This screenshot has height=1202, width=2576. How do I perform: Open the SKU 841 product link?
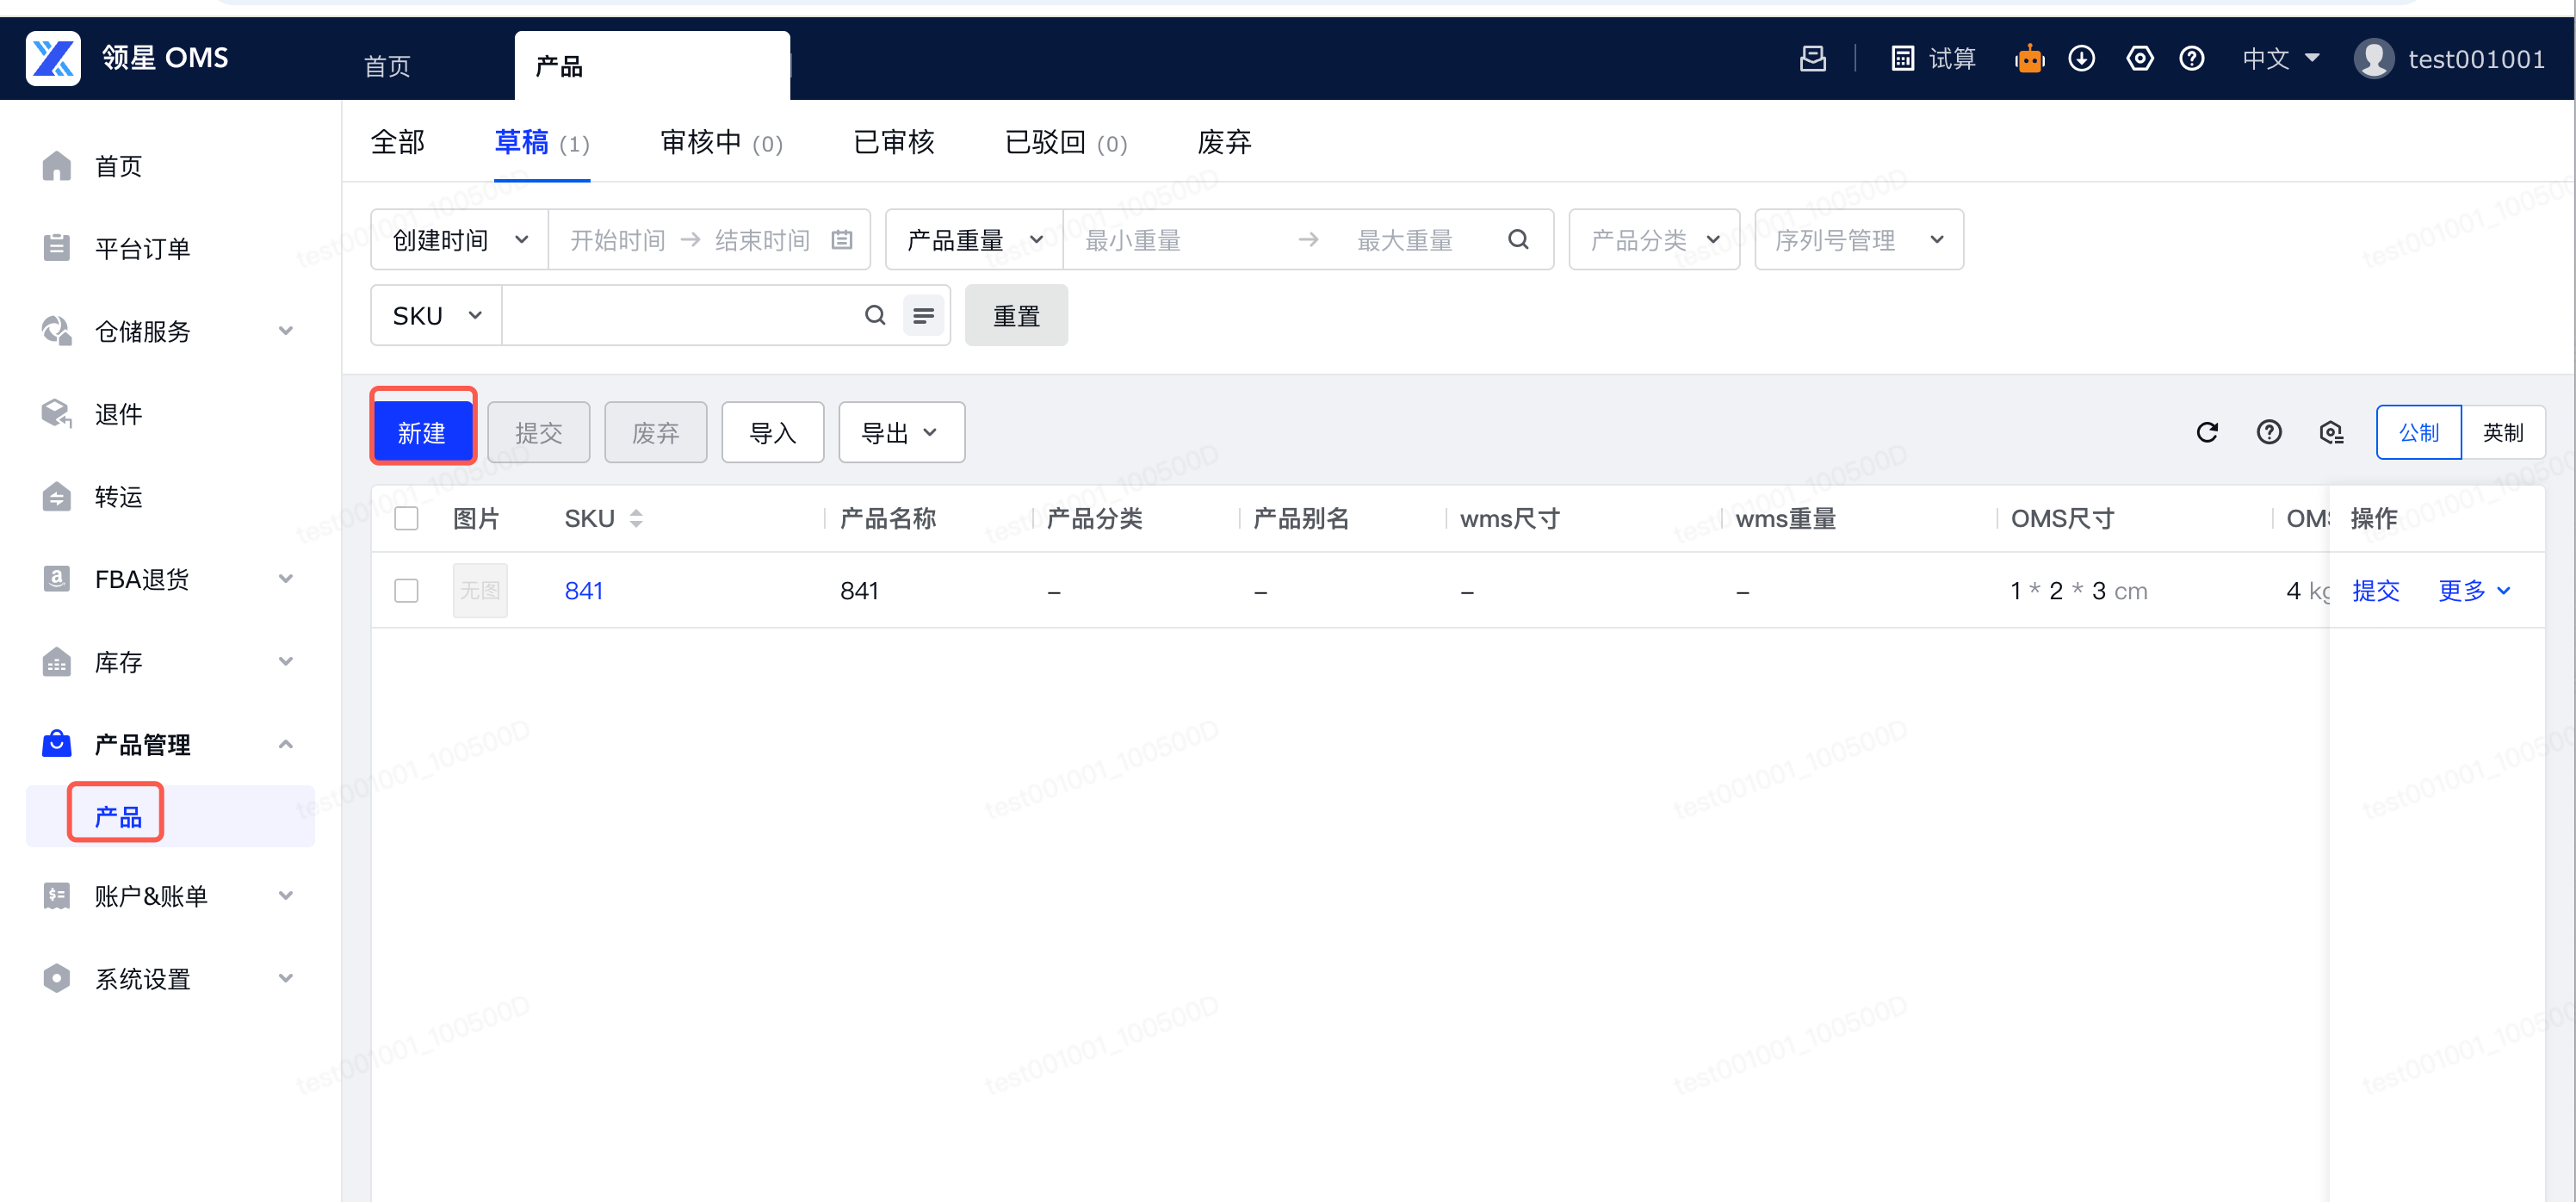click(x=583, y=590)
